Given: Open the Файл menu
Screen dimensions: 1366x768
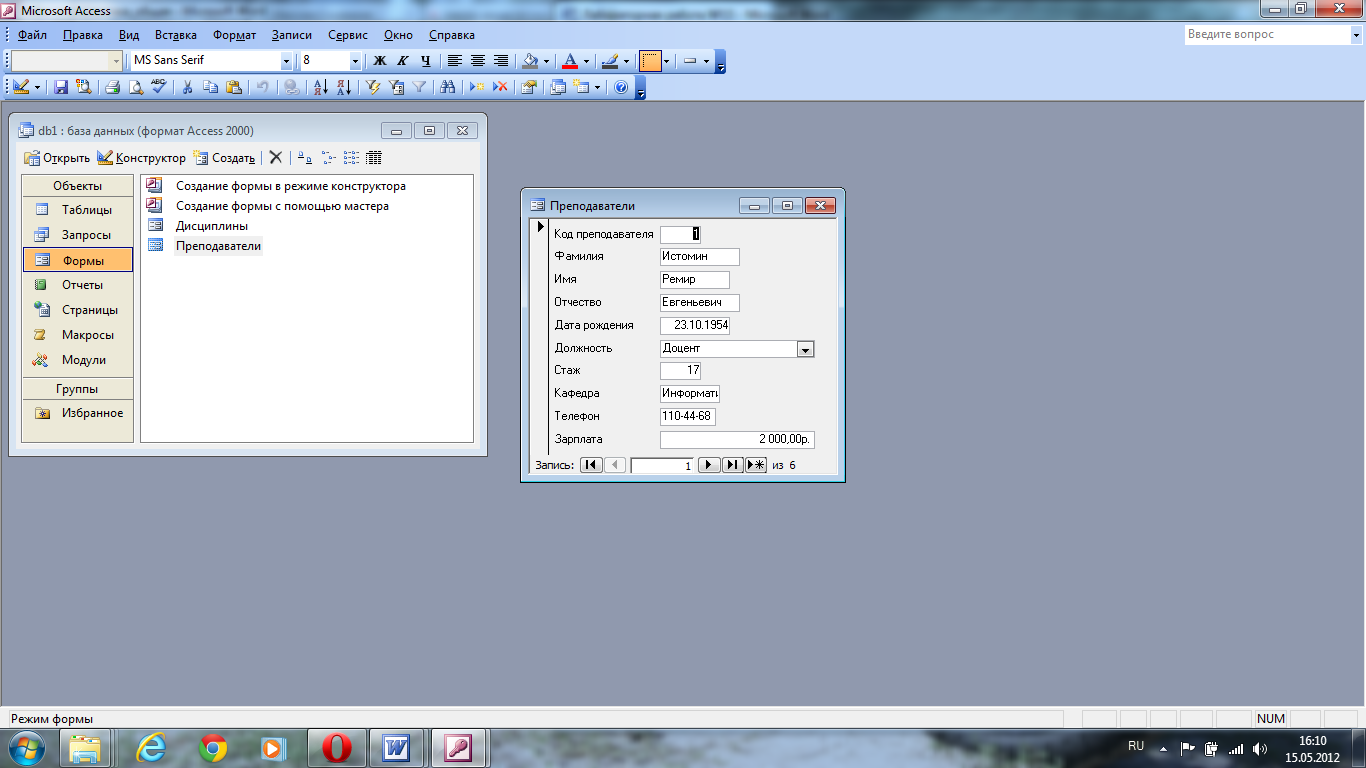Looking at the screenshot, I should coord(32,35).
